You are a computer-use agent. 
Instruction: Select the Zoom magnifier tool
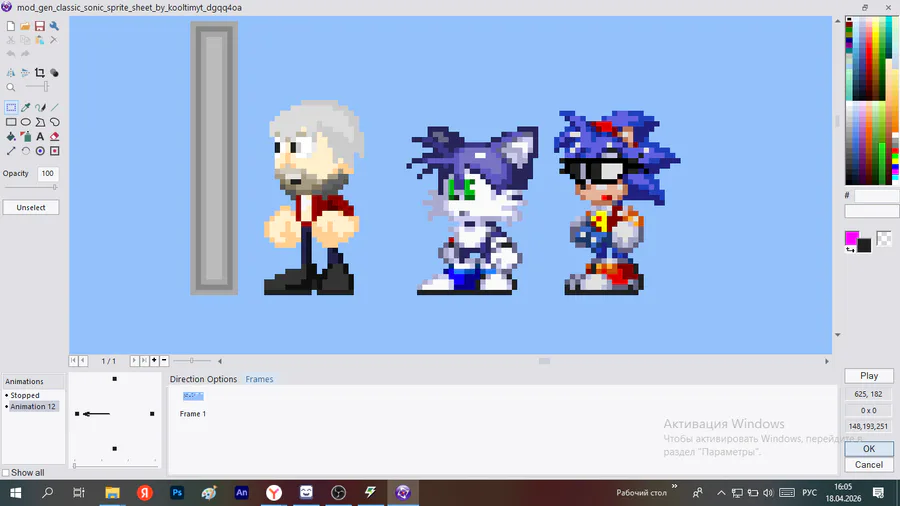click(11, 87)
